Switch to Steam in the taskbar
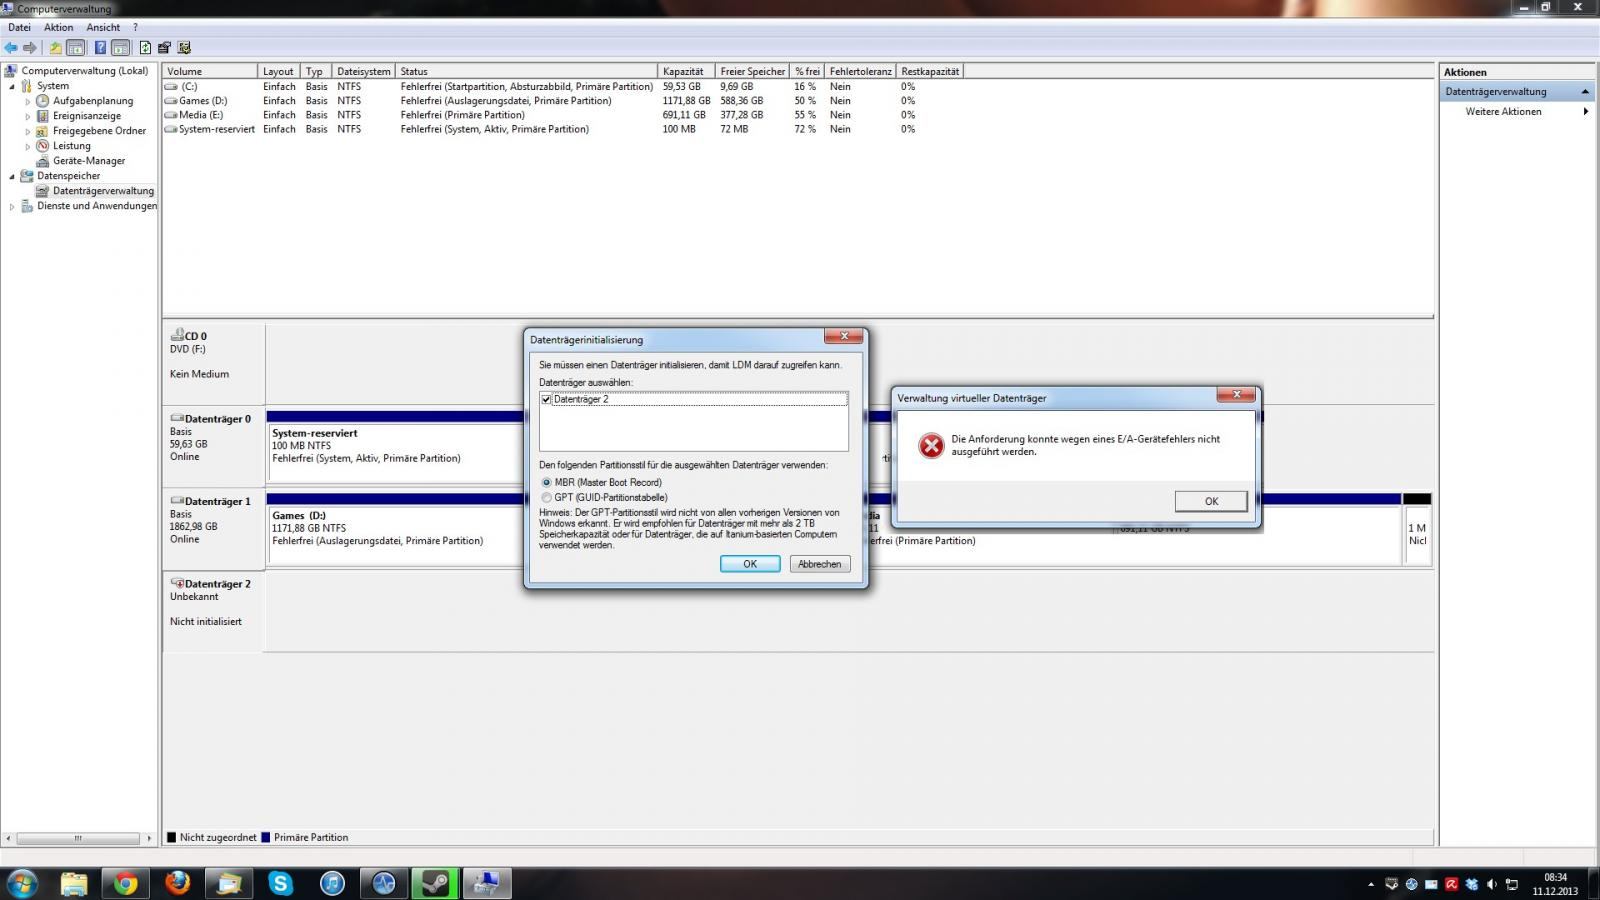This screenshot has height=900, width=1600. 435,883
